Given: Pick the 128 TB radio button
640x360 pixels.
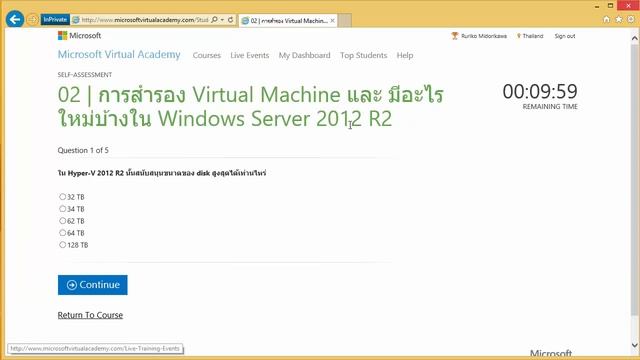Looking at the screenshot, I should click(62, 245).
